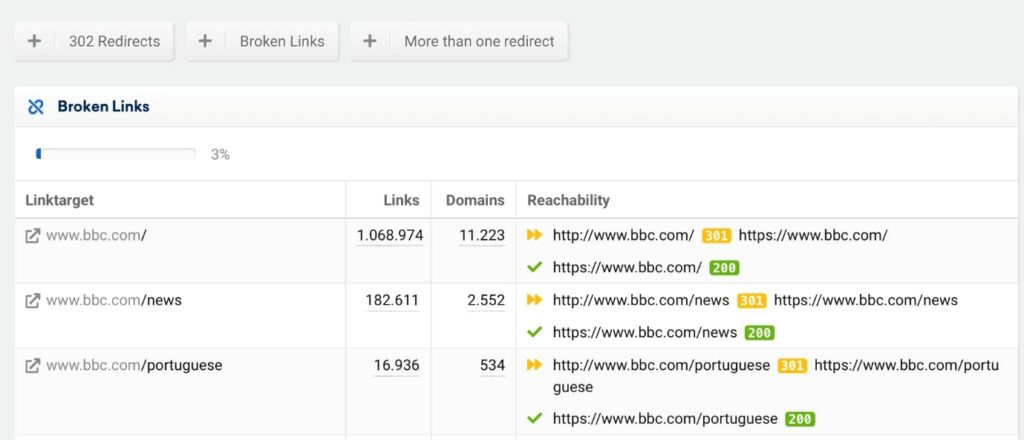Open the www.bbc.com/portuguese link target
Screen dimensions: 1024x440
coord(134,365)
